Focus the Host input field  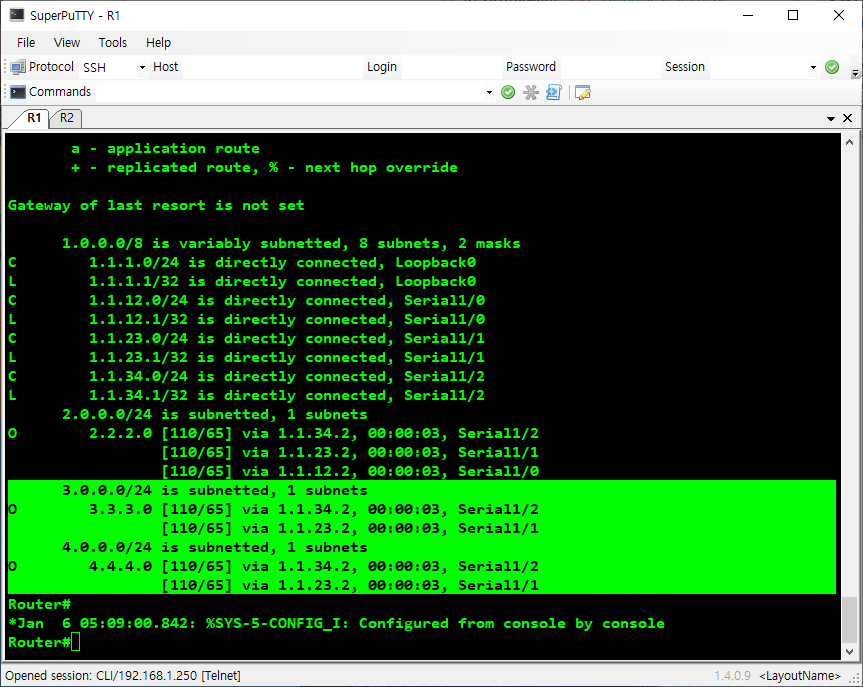pos(272,67)
